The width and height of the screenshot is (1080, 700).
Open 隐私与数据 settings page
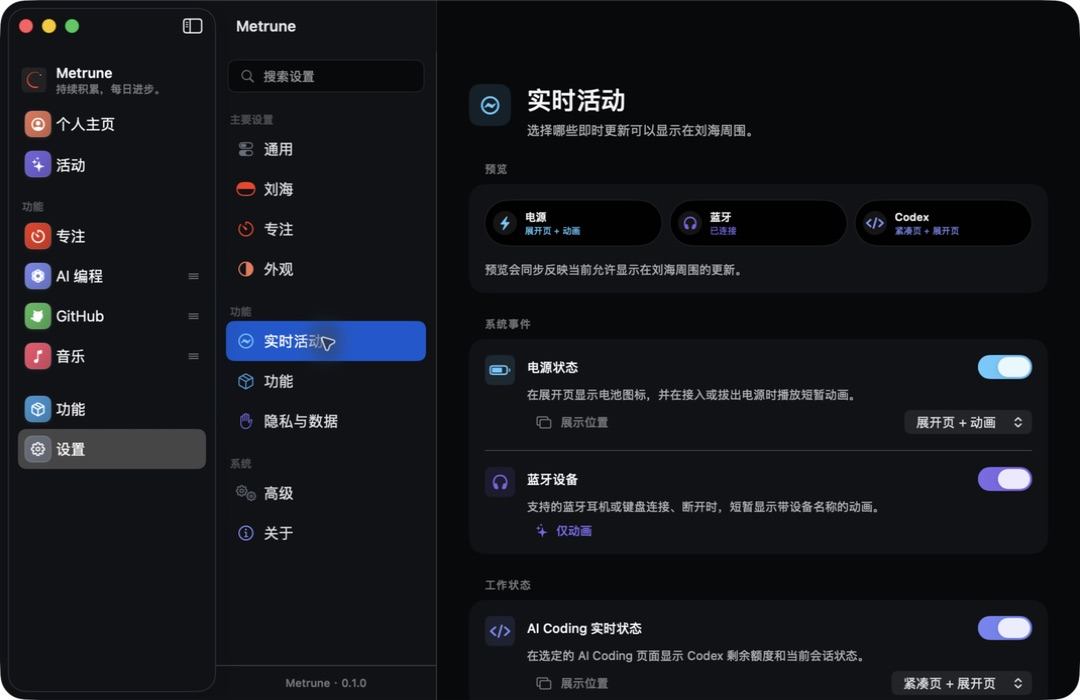[x=326, y=421]
